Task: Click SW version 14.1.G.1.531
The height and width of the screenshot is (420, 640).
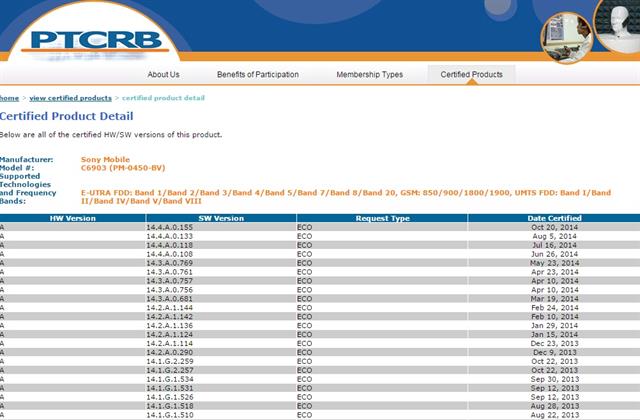Action: point(170,388)
